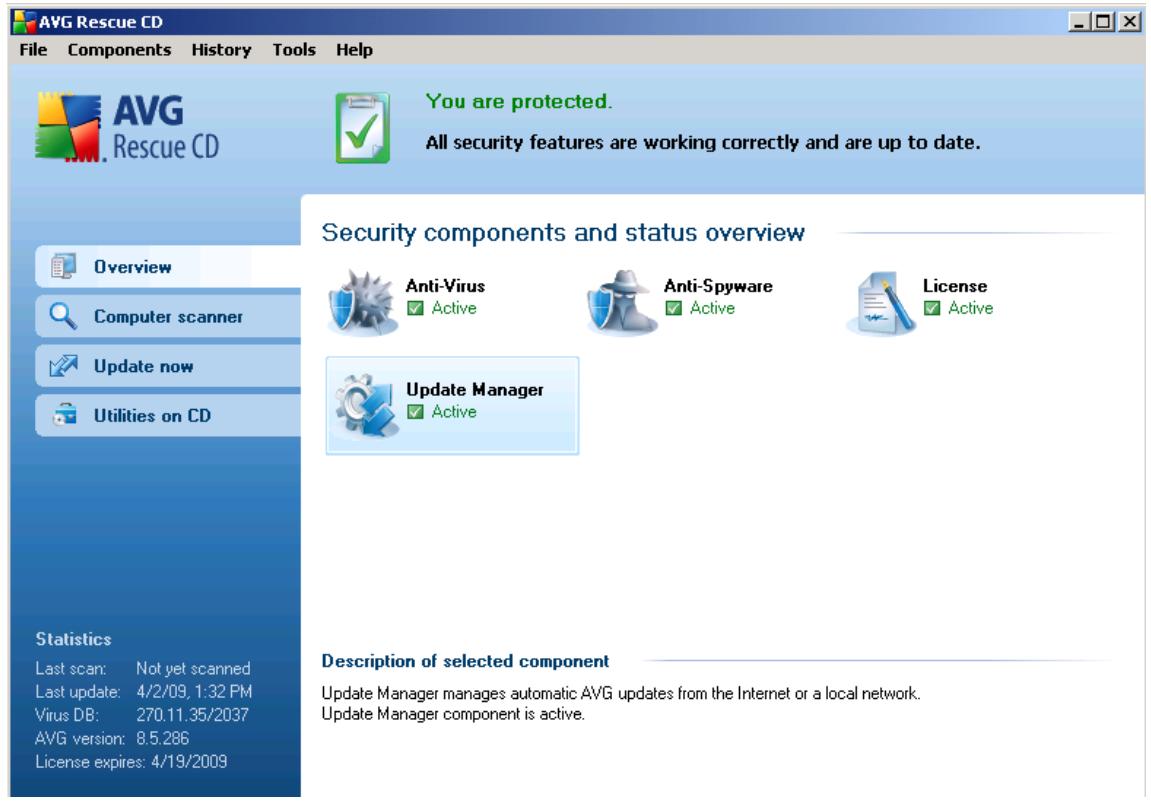Viewport: 1151px width, 803px height.
Task: Select the Overview sidebar button
Action: click(x=168, y=266)
